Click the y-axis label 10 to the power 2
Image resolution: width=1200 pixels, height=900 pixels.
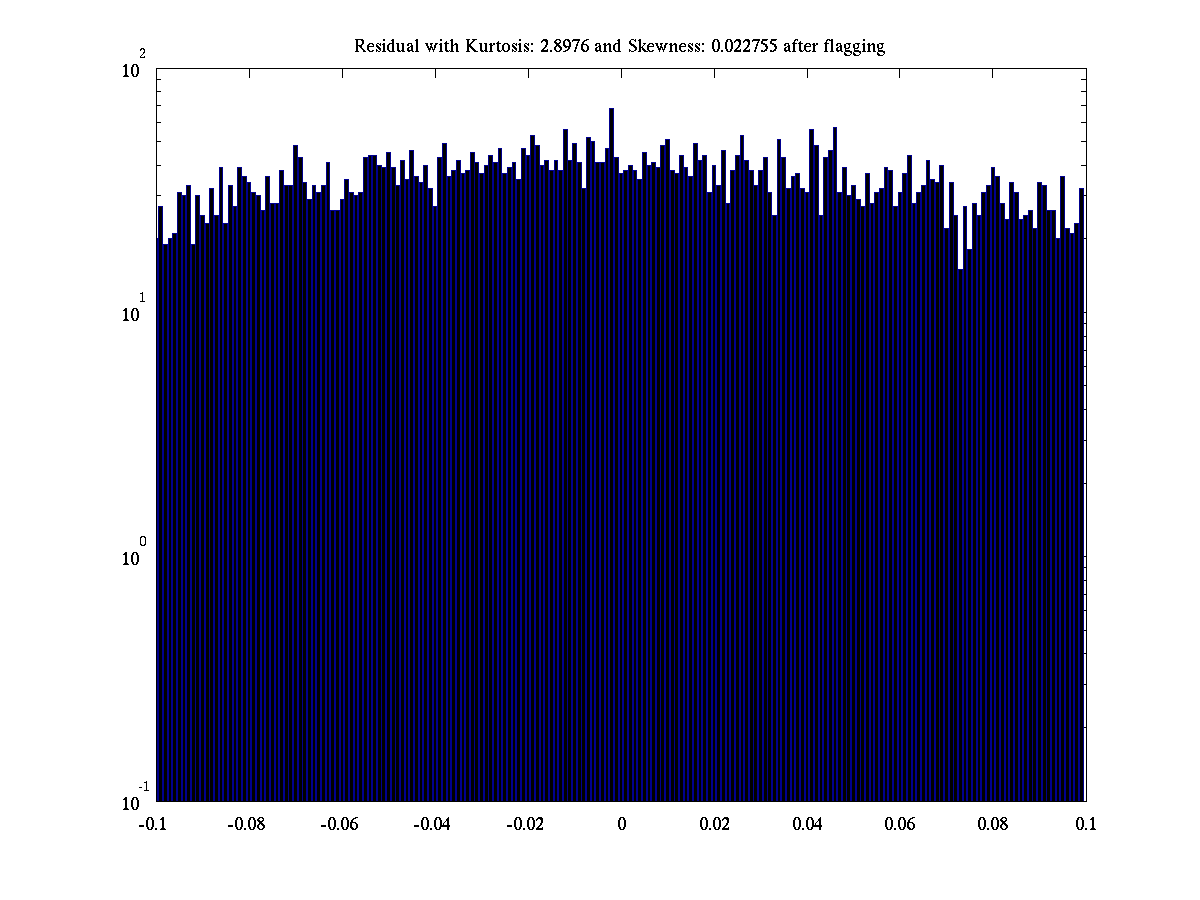(134, 70)
